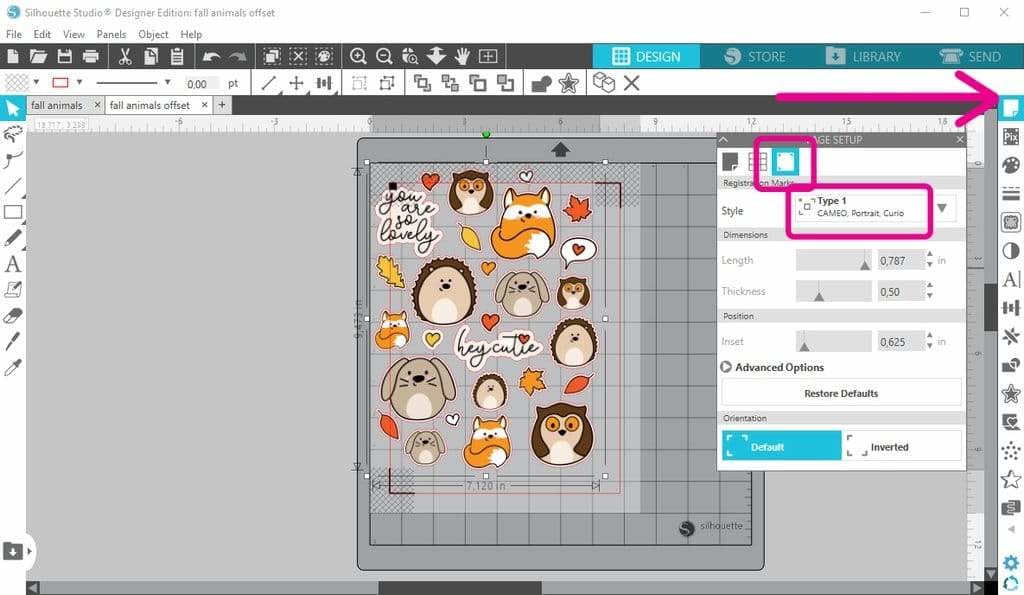Expand the Advanced Options section
This screenshot has height=595, width=1024.
726,367
